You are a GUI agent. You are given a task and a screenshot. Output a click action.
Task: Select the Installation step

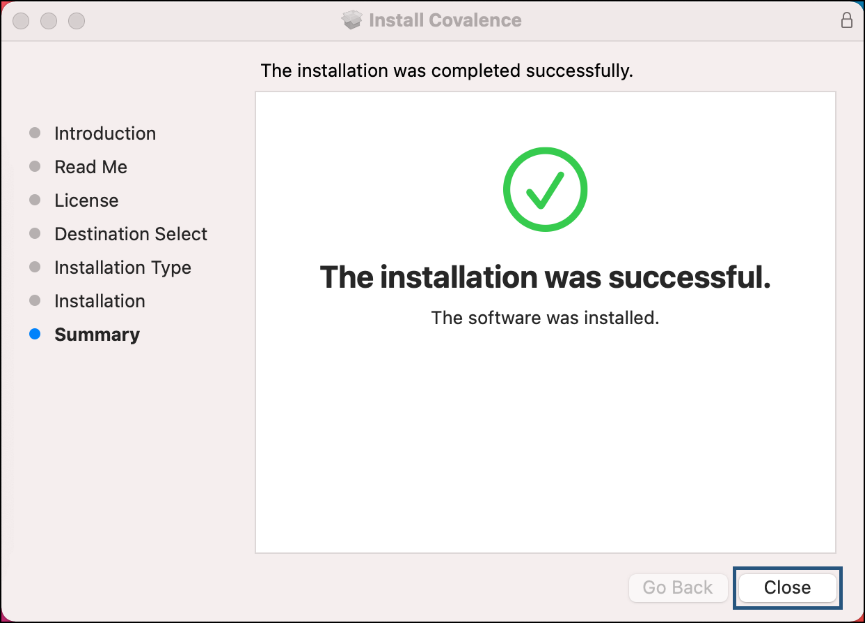[100, 301]
